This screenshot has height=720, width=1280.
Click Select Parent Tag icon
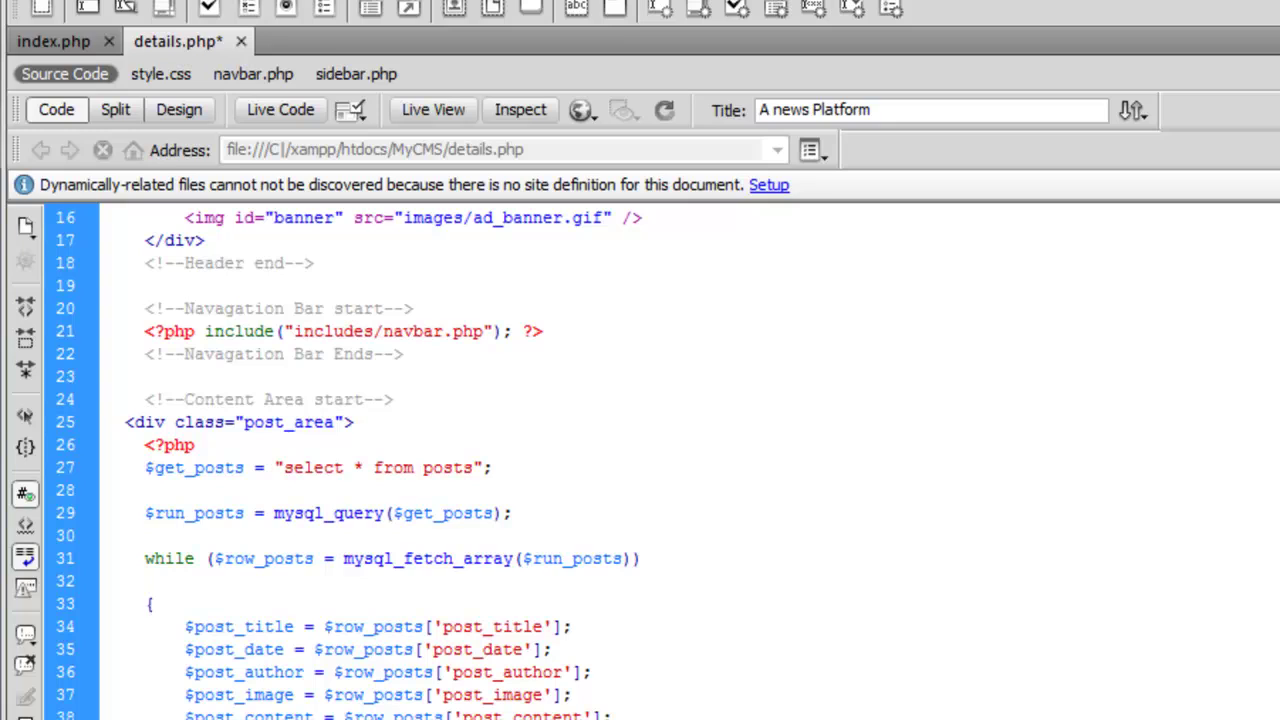pyautogui.click(x=26, y=416)
